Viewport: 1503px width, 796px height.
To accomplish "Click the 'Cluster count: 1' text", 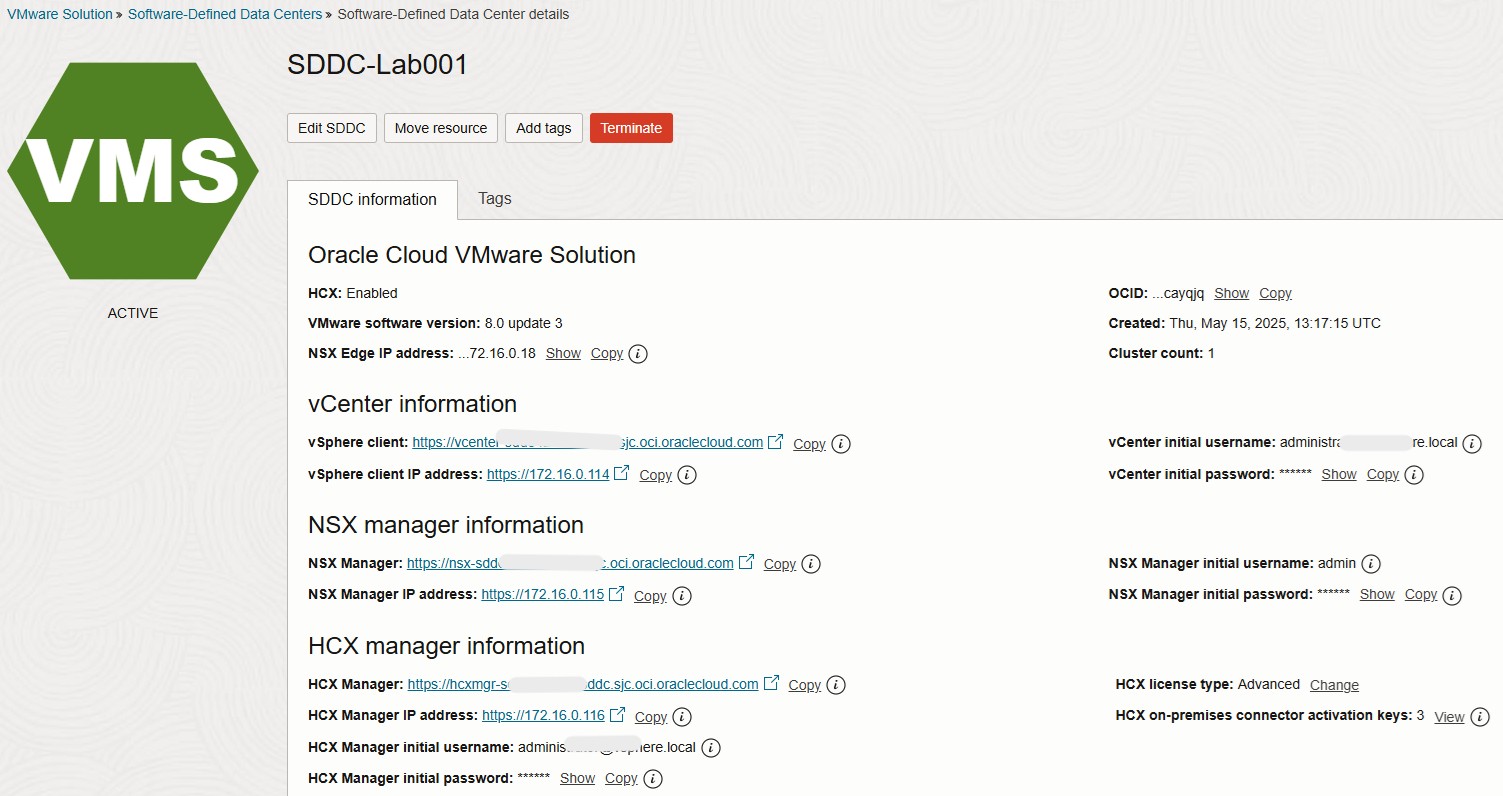I will [x=1162, y=353].
